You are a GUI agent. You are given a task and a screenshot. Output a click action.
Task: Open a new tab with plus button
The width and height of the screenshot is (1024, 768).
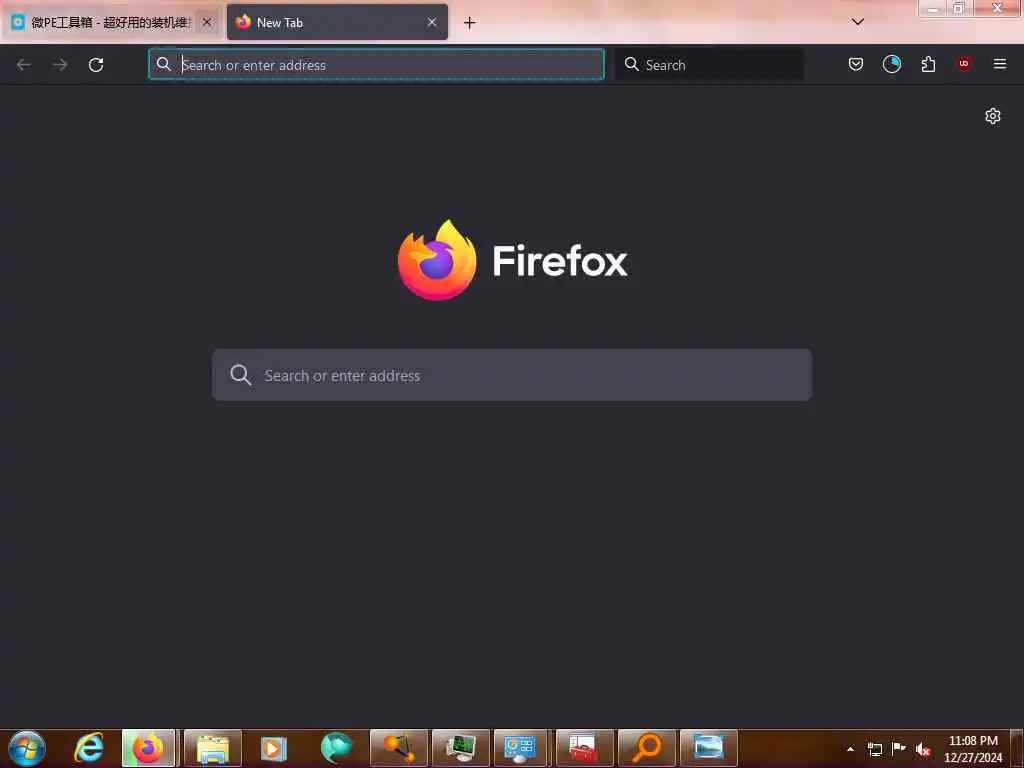[x=470, y=23]
